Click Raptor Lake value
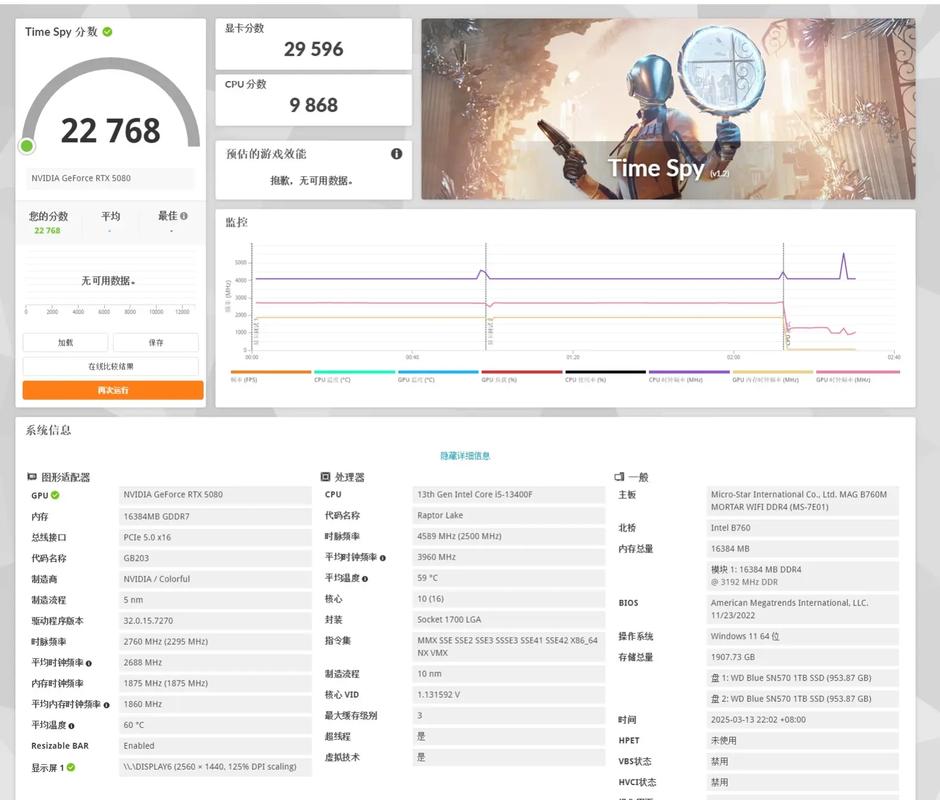The image size is (940, 800). point(509,515)
